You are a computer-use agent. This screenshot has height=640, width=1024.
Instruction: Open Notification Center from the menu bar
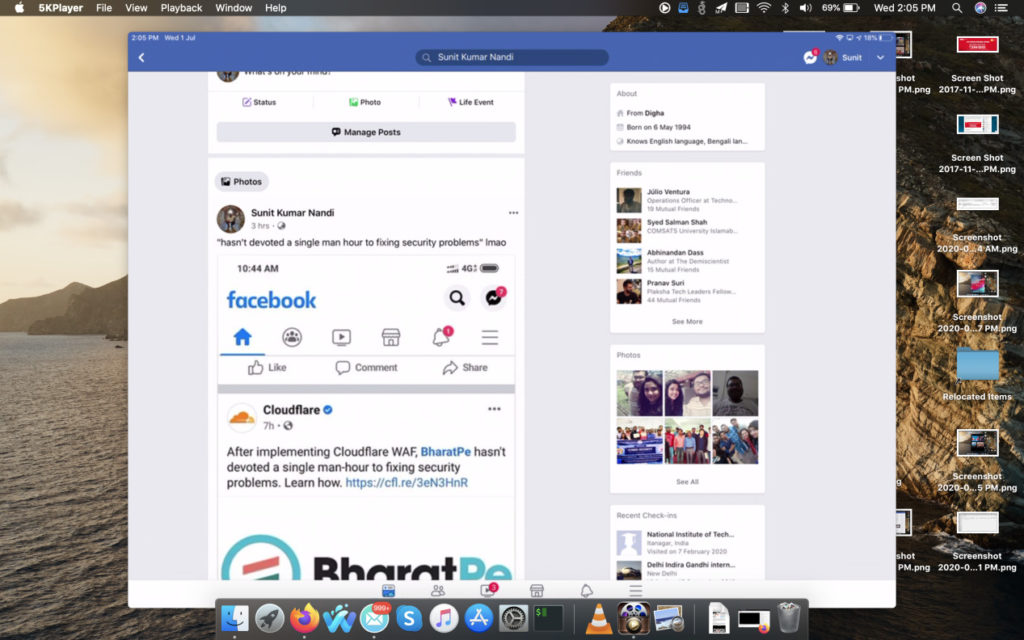(x=1000, y=8)
